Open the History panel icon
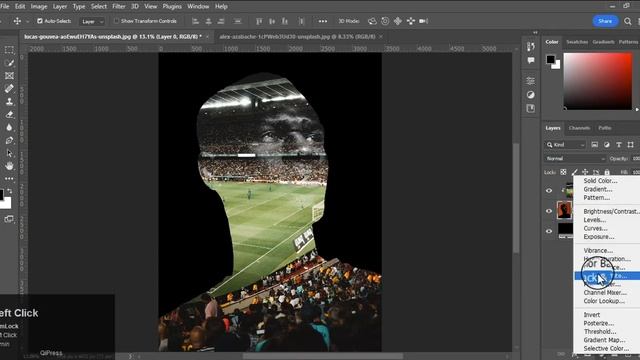Screen dimensions: 640x360 [x=531, y=47]
